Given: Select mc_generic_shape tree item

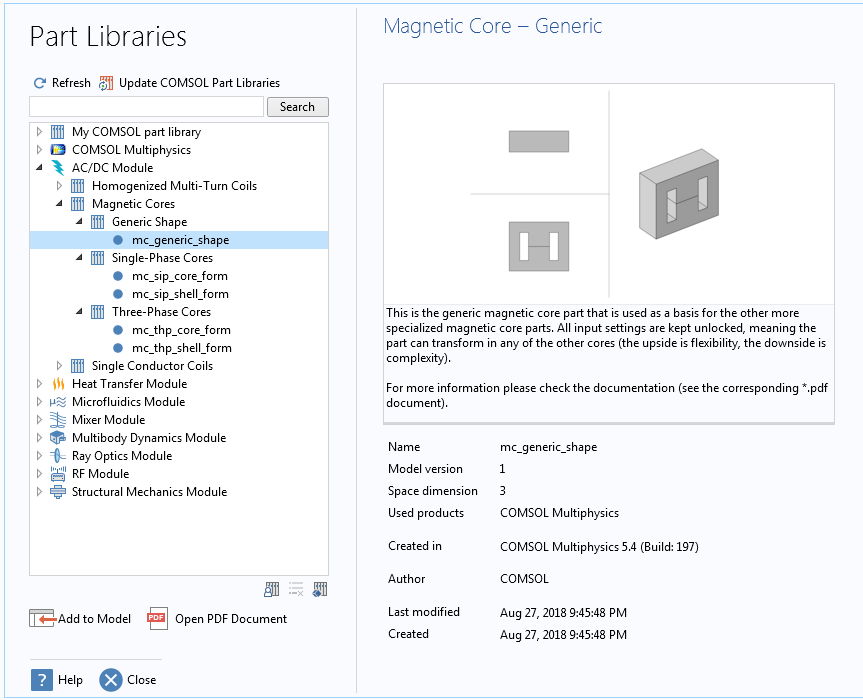Looking at the screenshot, I should click(179, 240).
